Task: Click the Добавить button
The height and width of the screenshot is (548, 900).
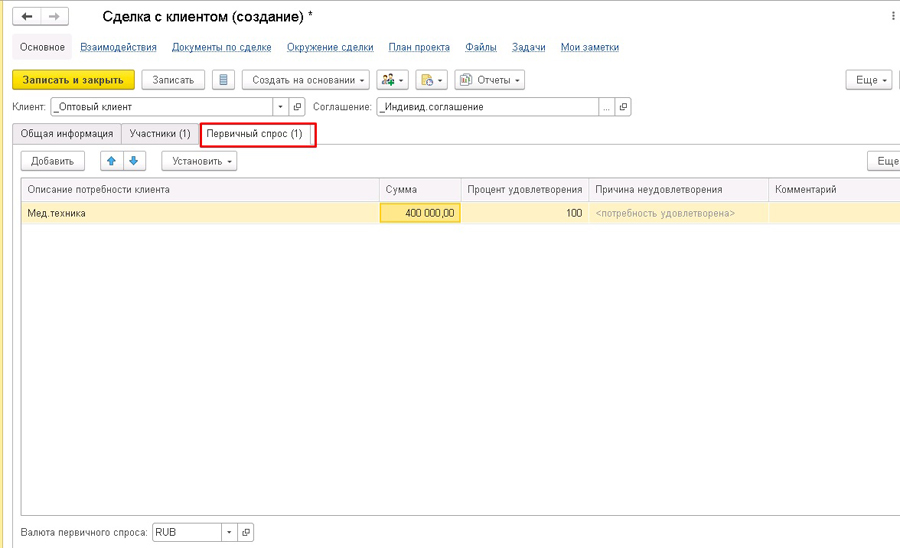Action: (x=52, y=161)
